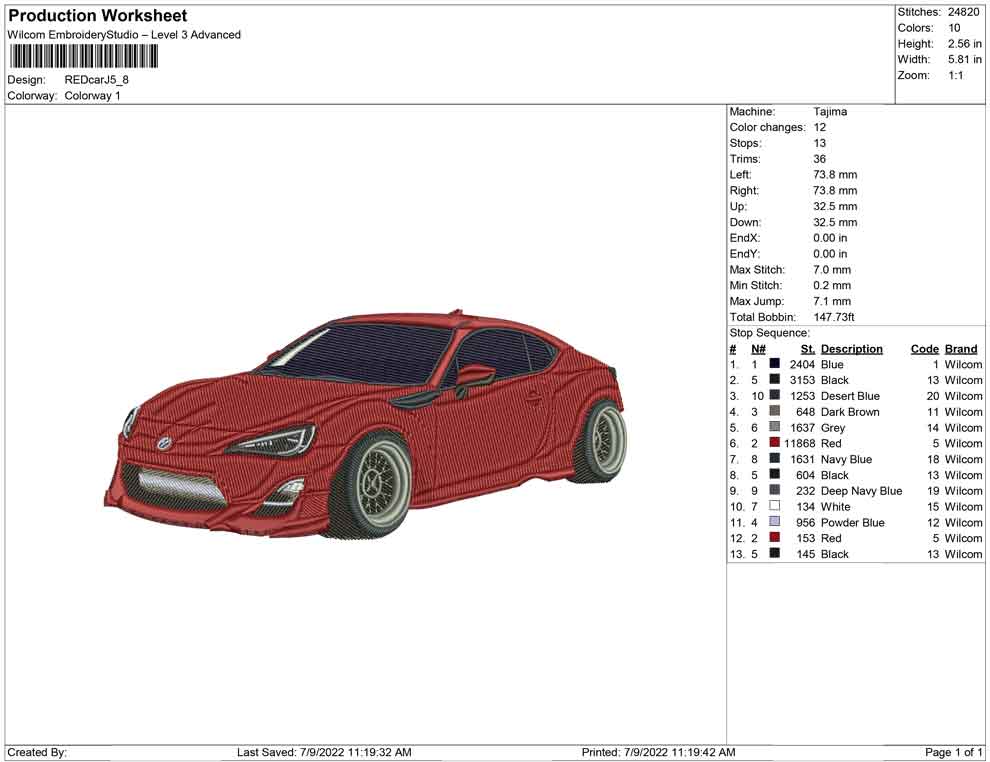Pick the Dark Brown thread swatch

click(775, 412)
